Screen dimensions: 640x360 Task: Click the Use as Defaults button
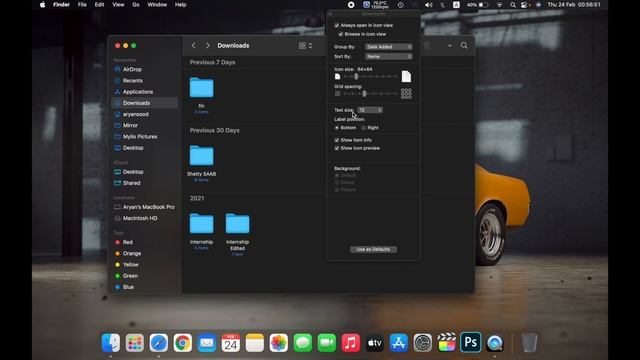373,249
